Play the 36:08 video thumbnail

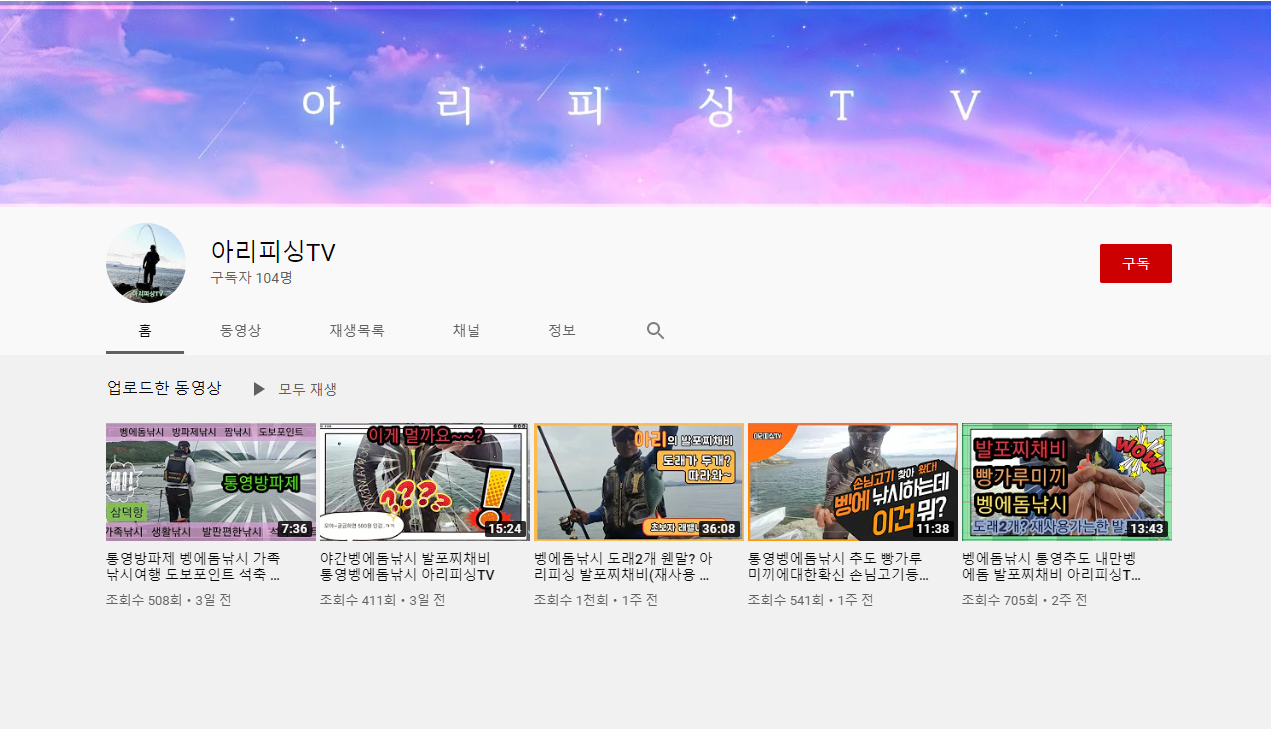tap(638, 482)
